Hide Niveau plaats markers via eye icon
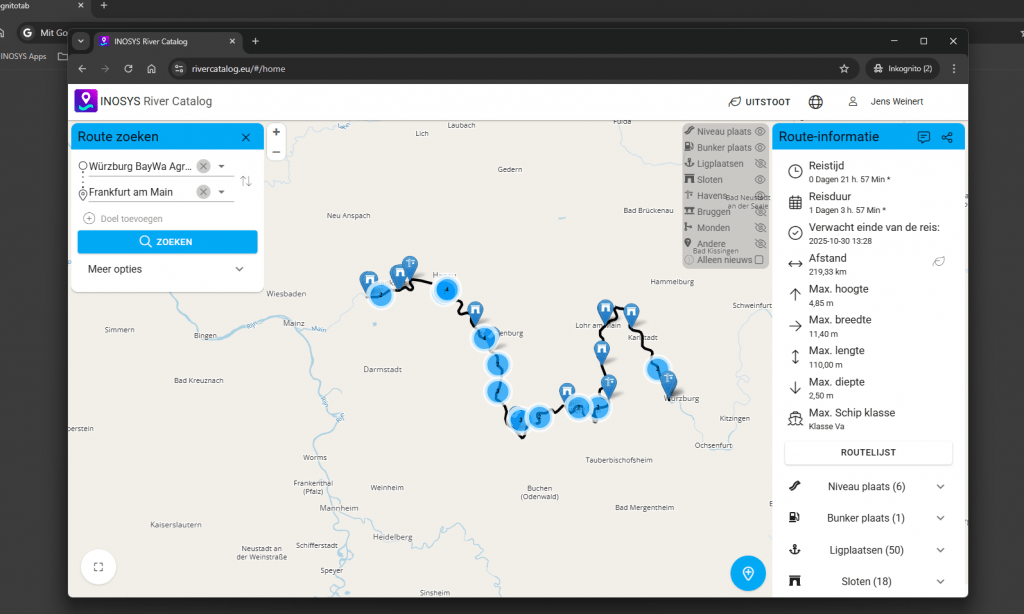Screen dimensions: 1024x614 click(x=760, y=132)
